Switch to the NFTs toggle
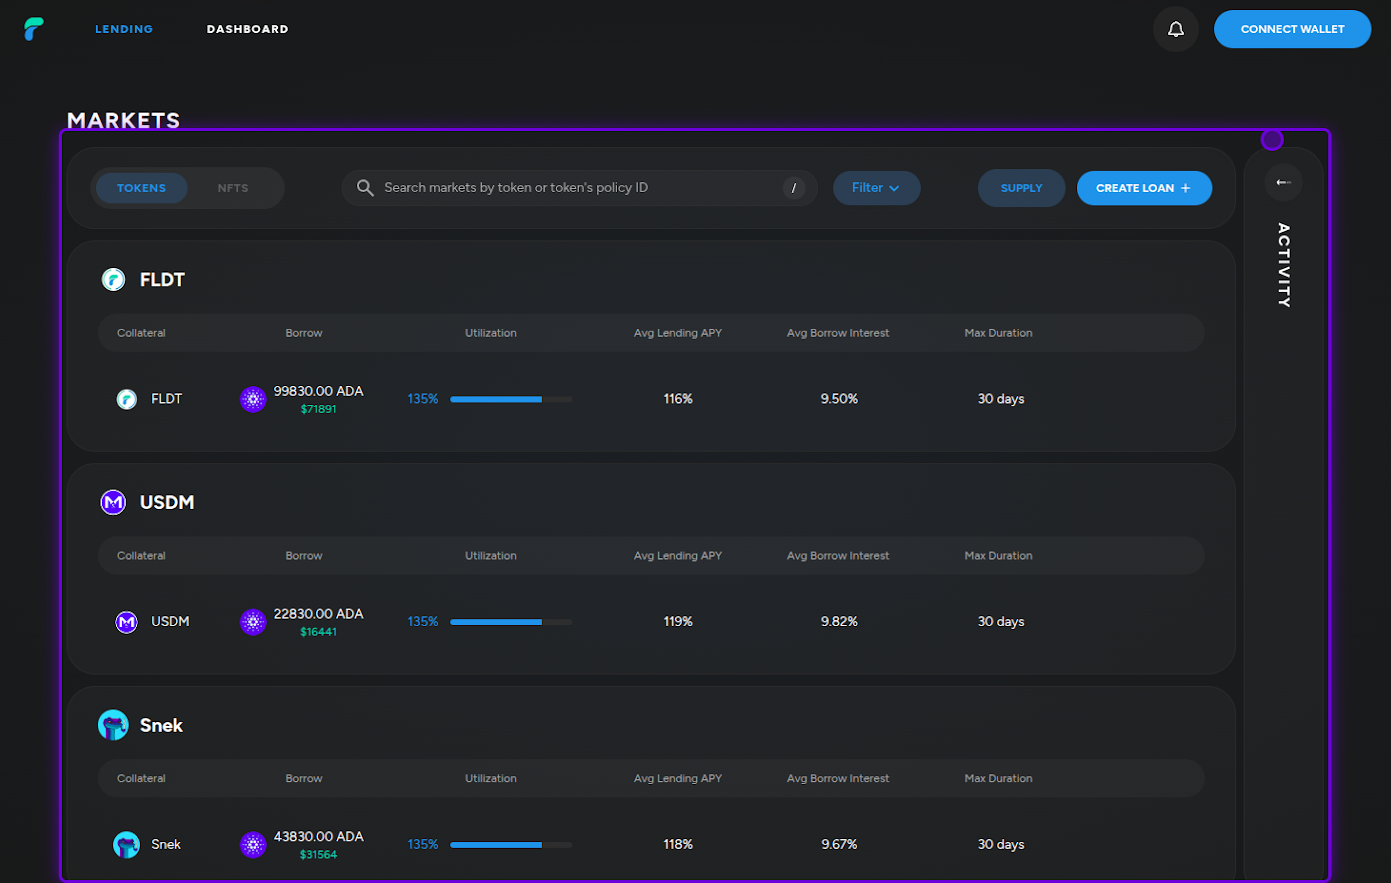Viewport: 1391px width, 883px height. point(233,188)
